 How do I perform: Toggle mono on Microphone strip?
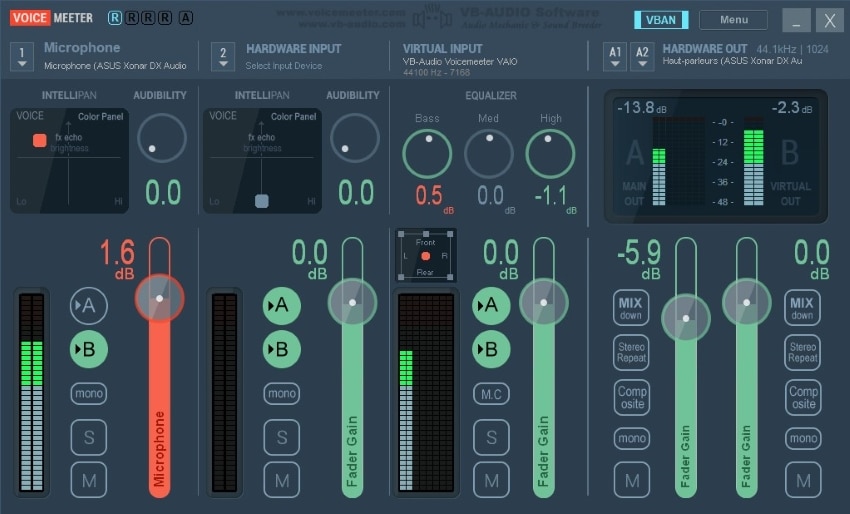(x=89, y=393)
